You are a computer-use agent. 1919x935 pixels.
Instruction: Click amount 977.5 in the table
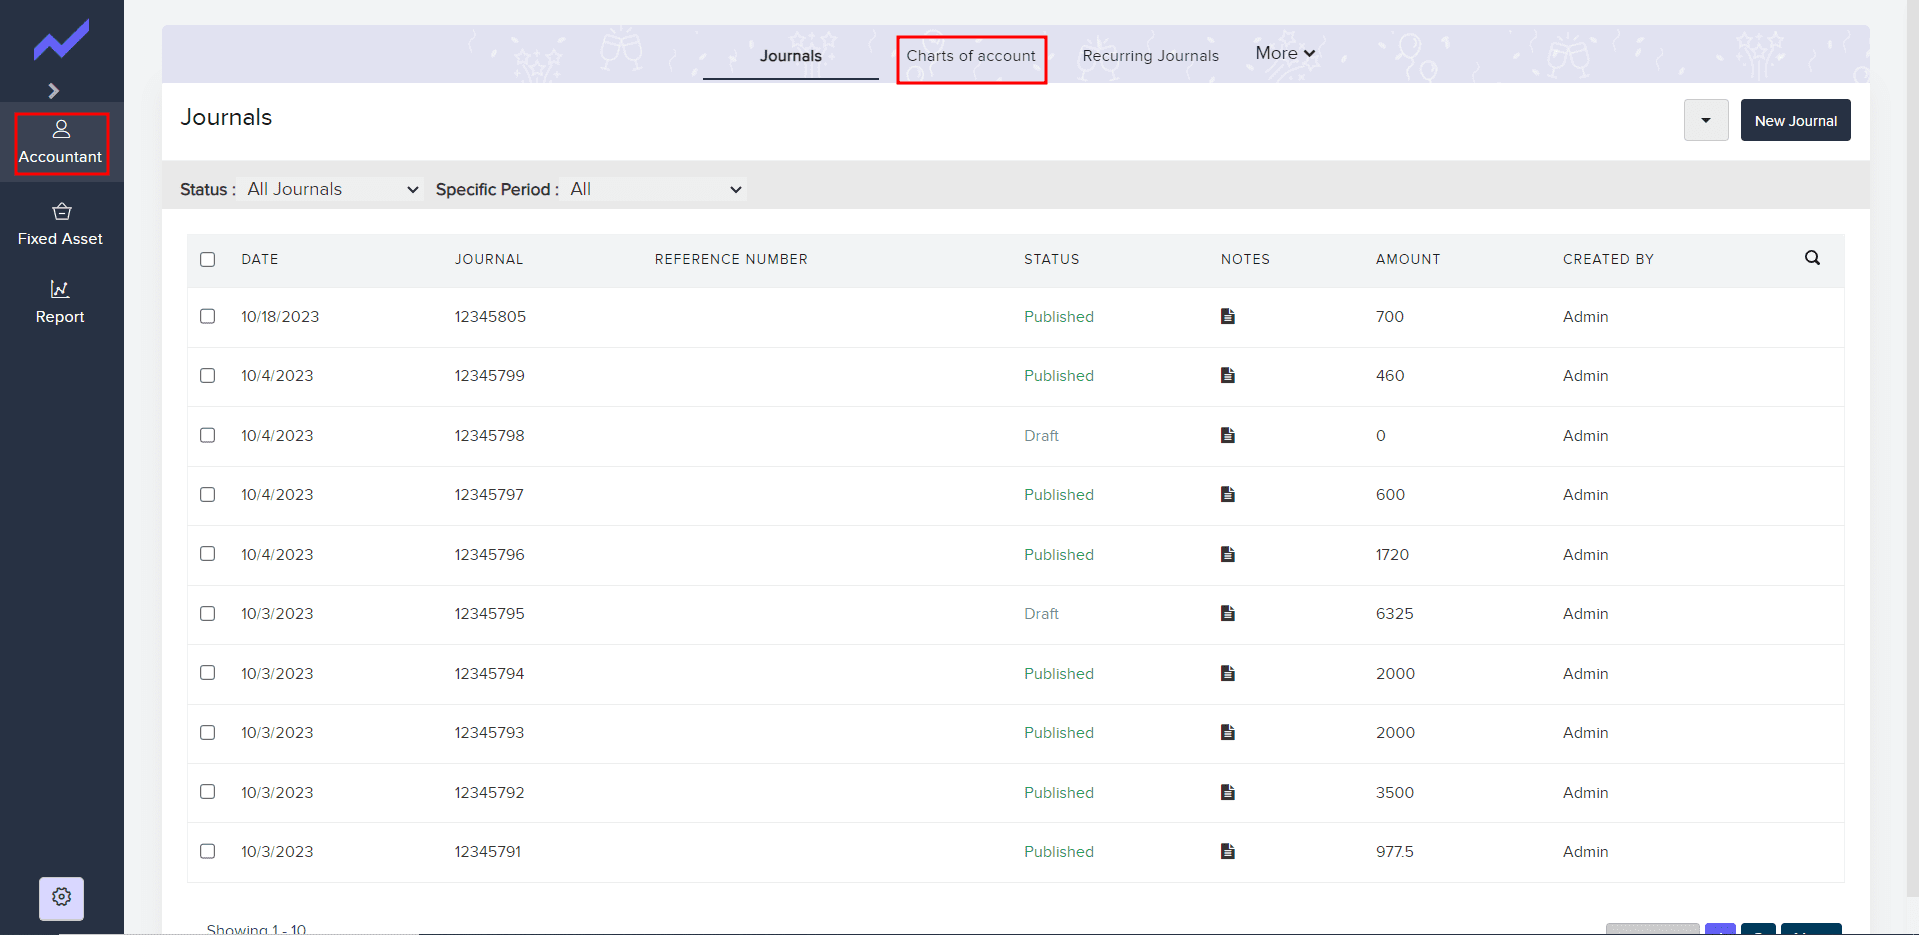[1395, 852]
